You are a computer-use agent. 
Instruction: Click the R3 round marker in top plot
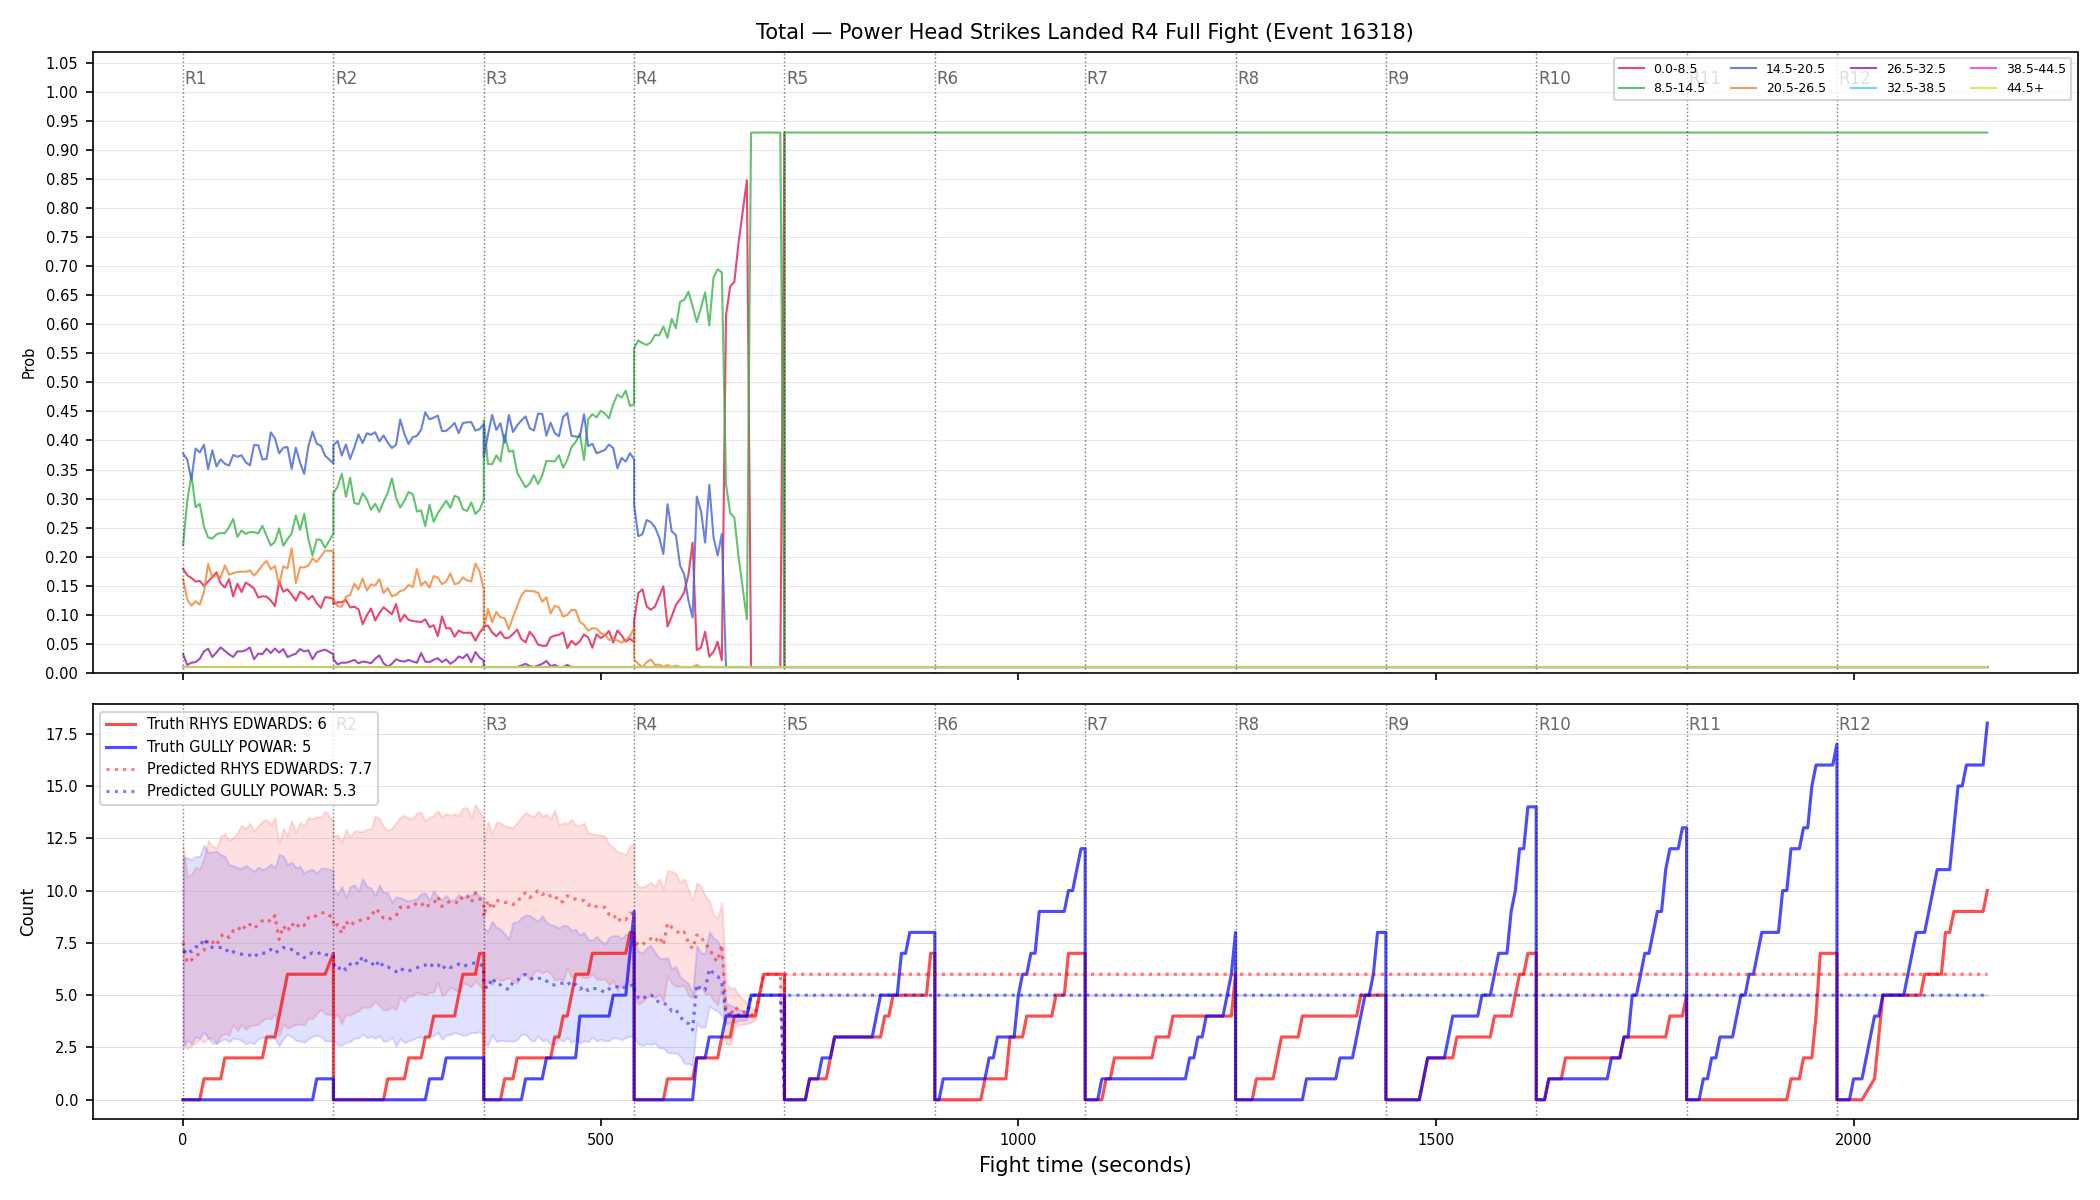(496, 78)
